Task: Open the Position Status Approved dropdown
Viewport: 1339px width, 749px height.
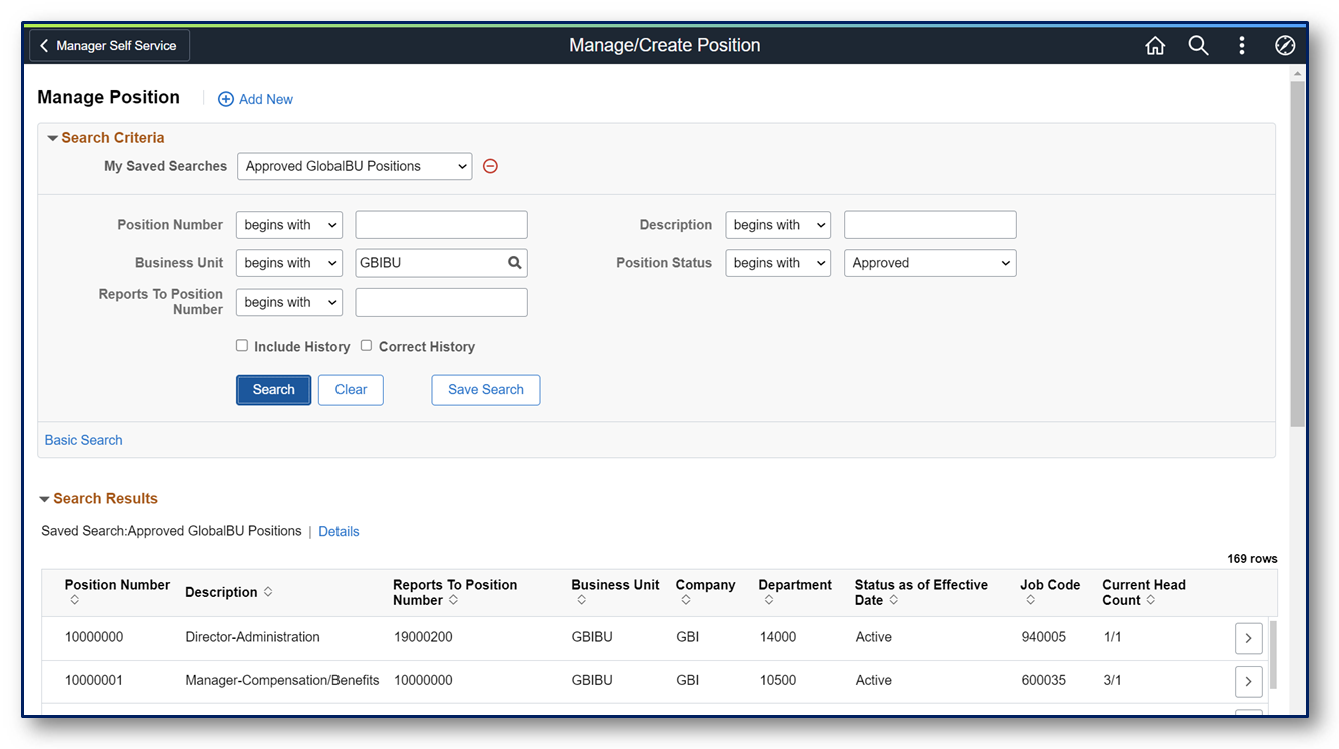Action: [930, 262]
